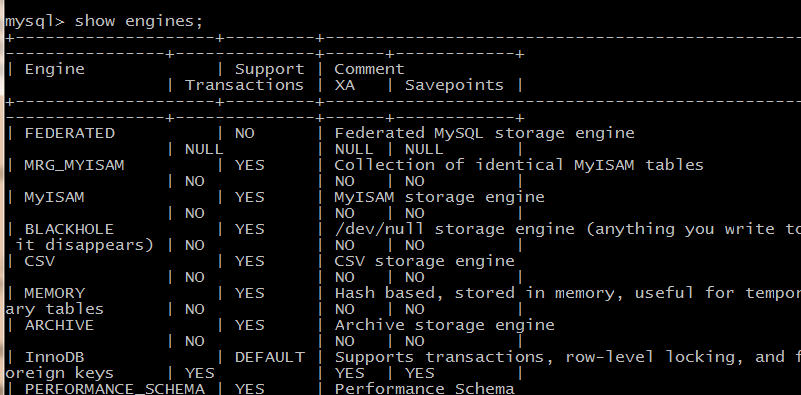Click the Comment column header

click(x=369, y=69)
